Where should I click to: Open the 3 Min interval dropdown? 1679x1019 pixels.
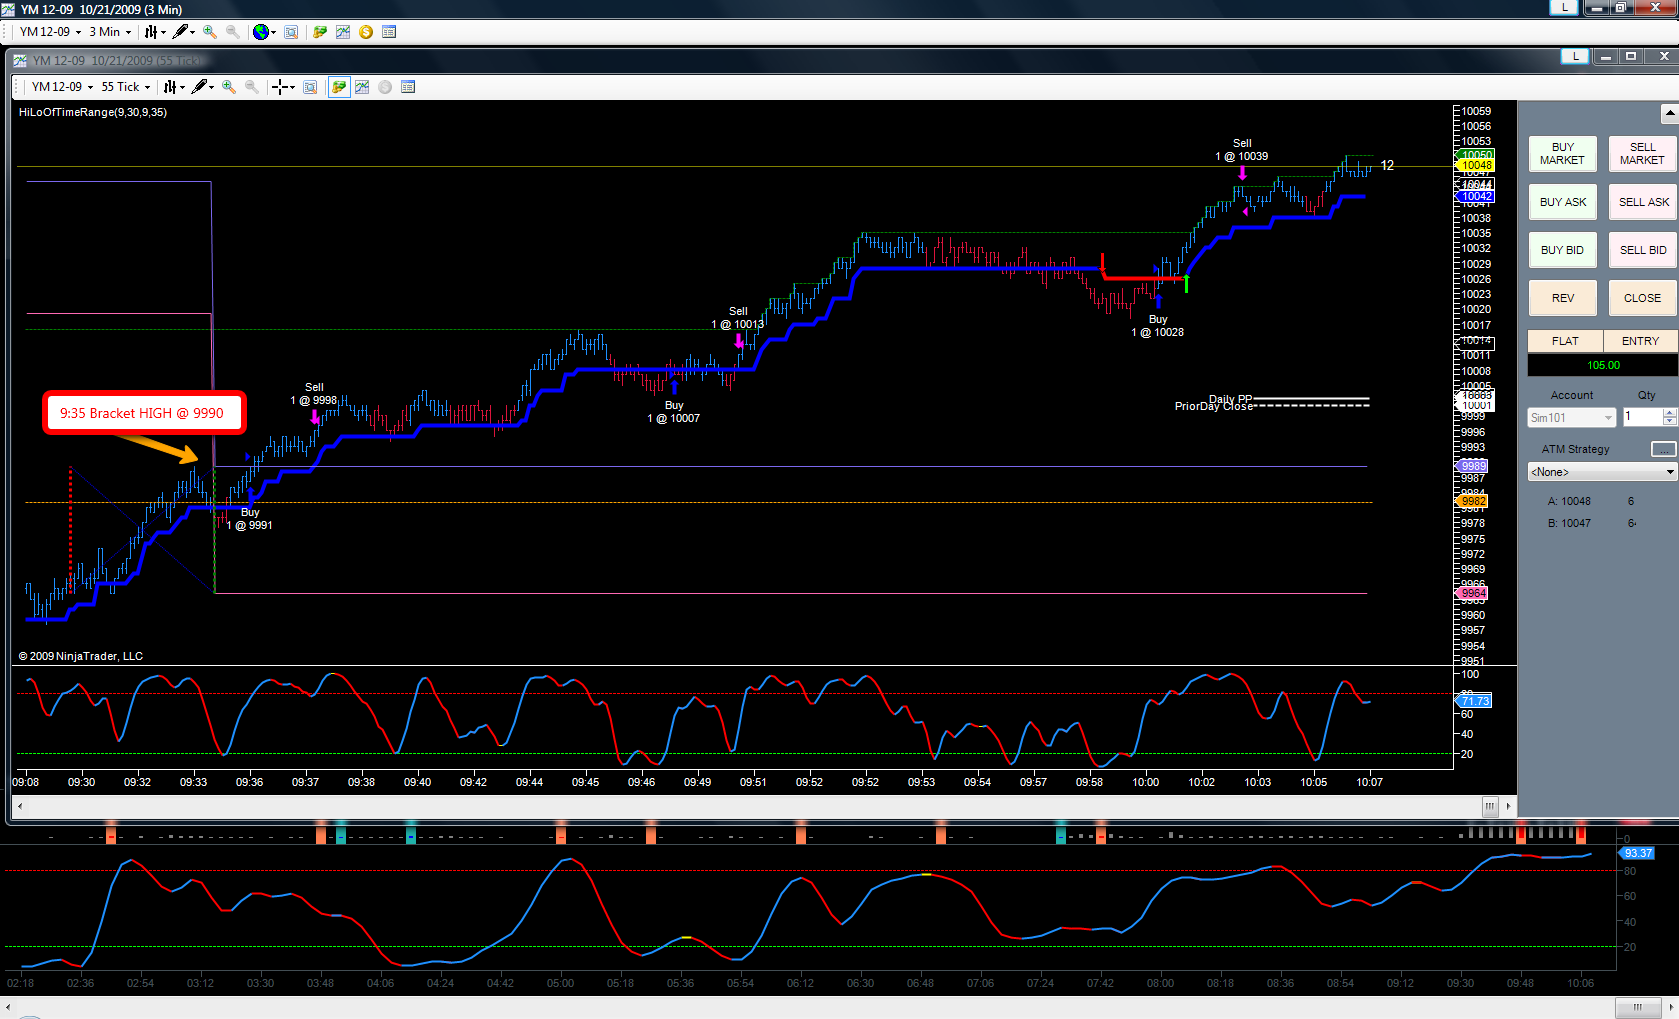(110, 32)
